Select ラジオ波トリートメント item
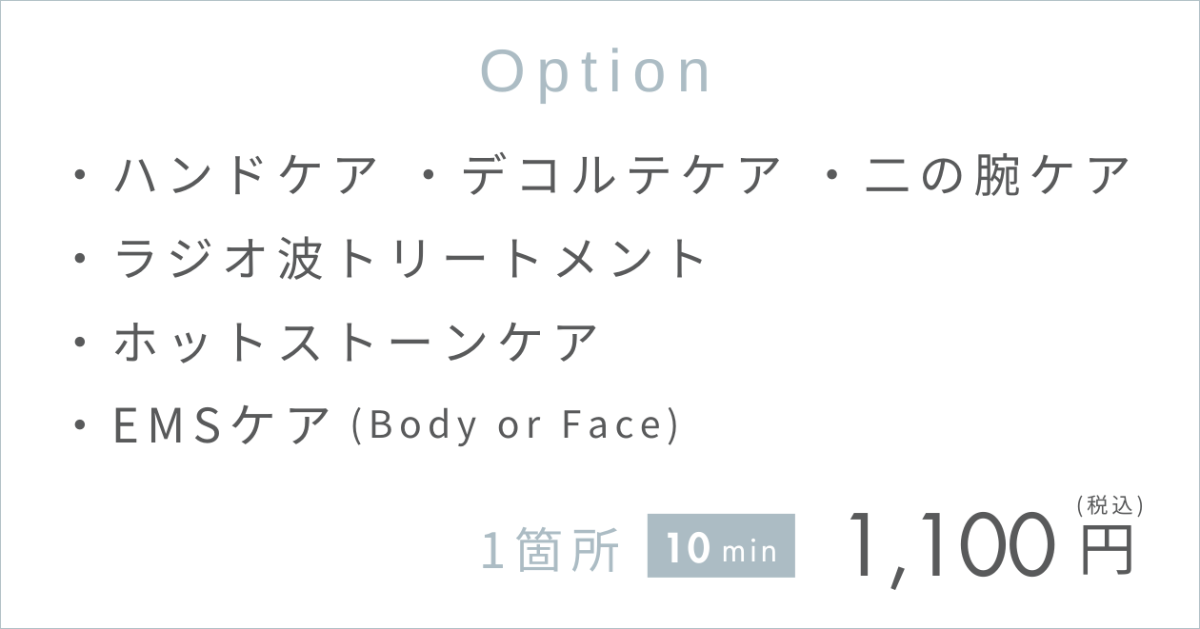 [x=410, y=260]
